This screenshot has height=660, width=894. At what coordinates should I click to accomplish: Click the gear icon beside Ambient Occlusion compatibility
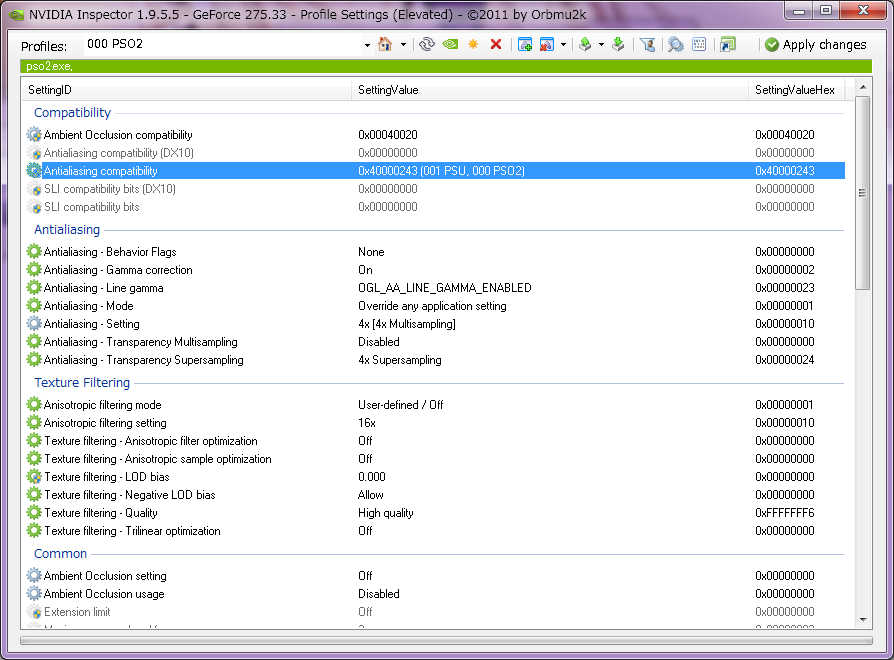pos(34,135)
